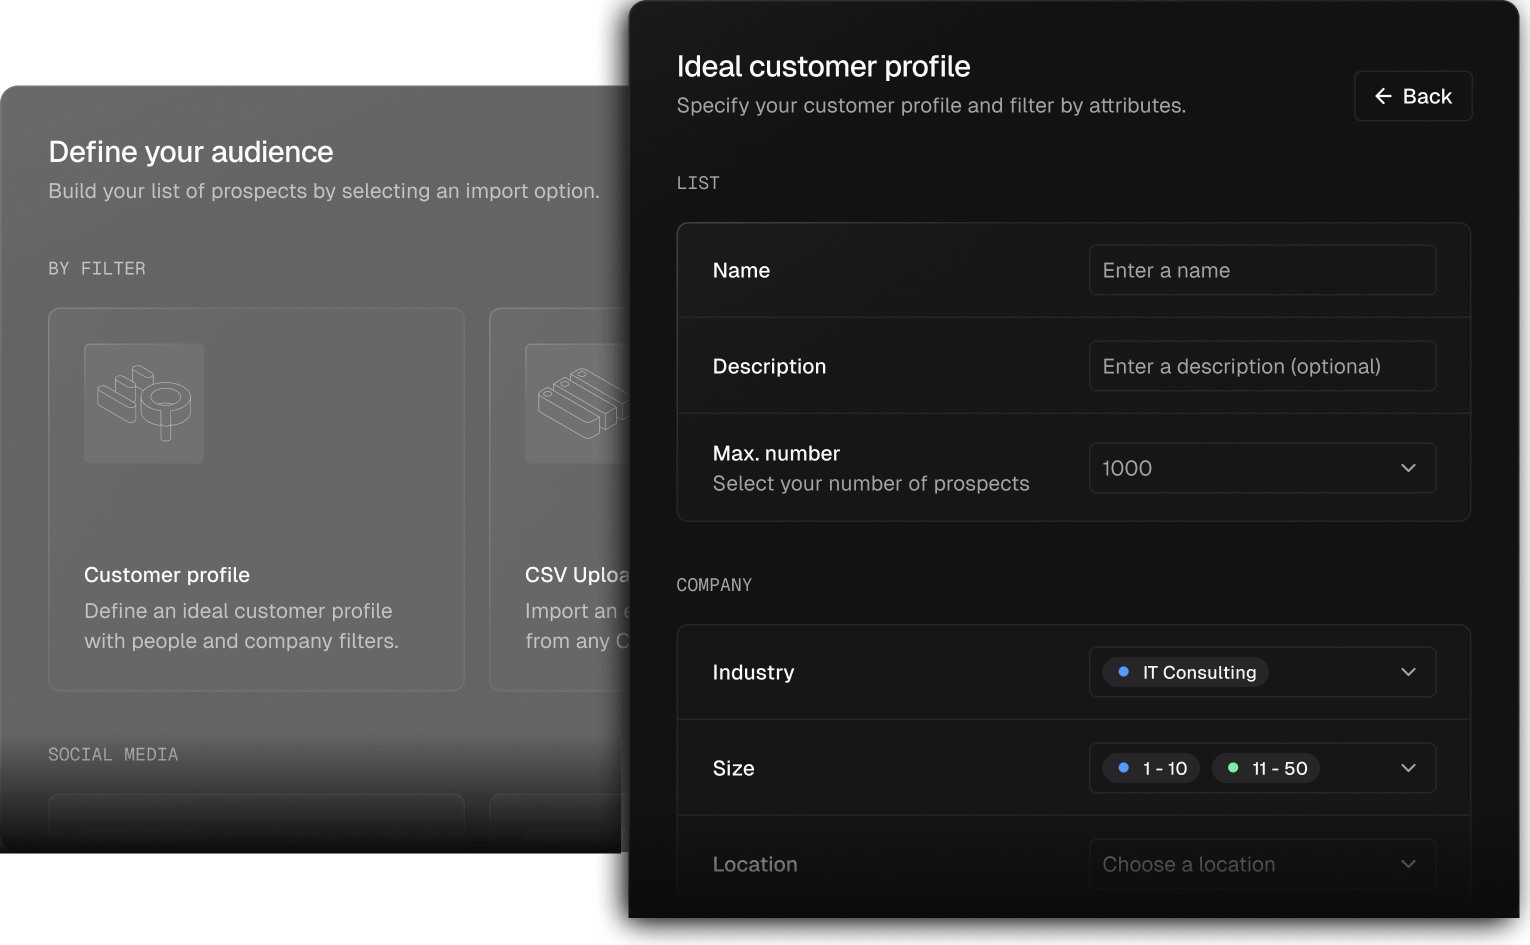Click the Location field chevron arrow
Image resolution: width=1530 pixels, height=945 pixels.
pos(1408,864)
